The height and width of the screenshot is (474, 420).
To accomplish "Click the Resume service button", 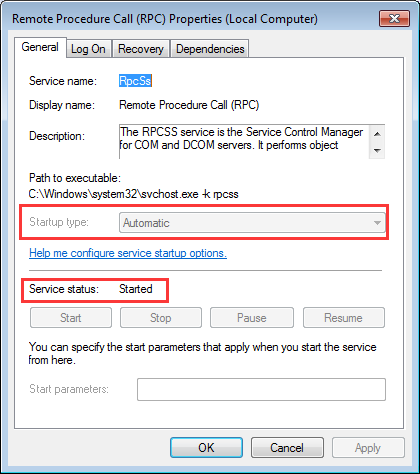I will point(344,318).
